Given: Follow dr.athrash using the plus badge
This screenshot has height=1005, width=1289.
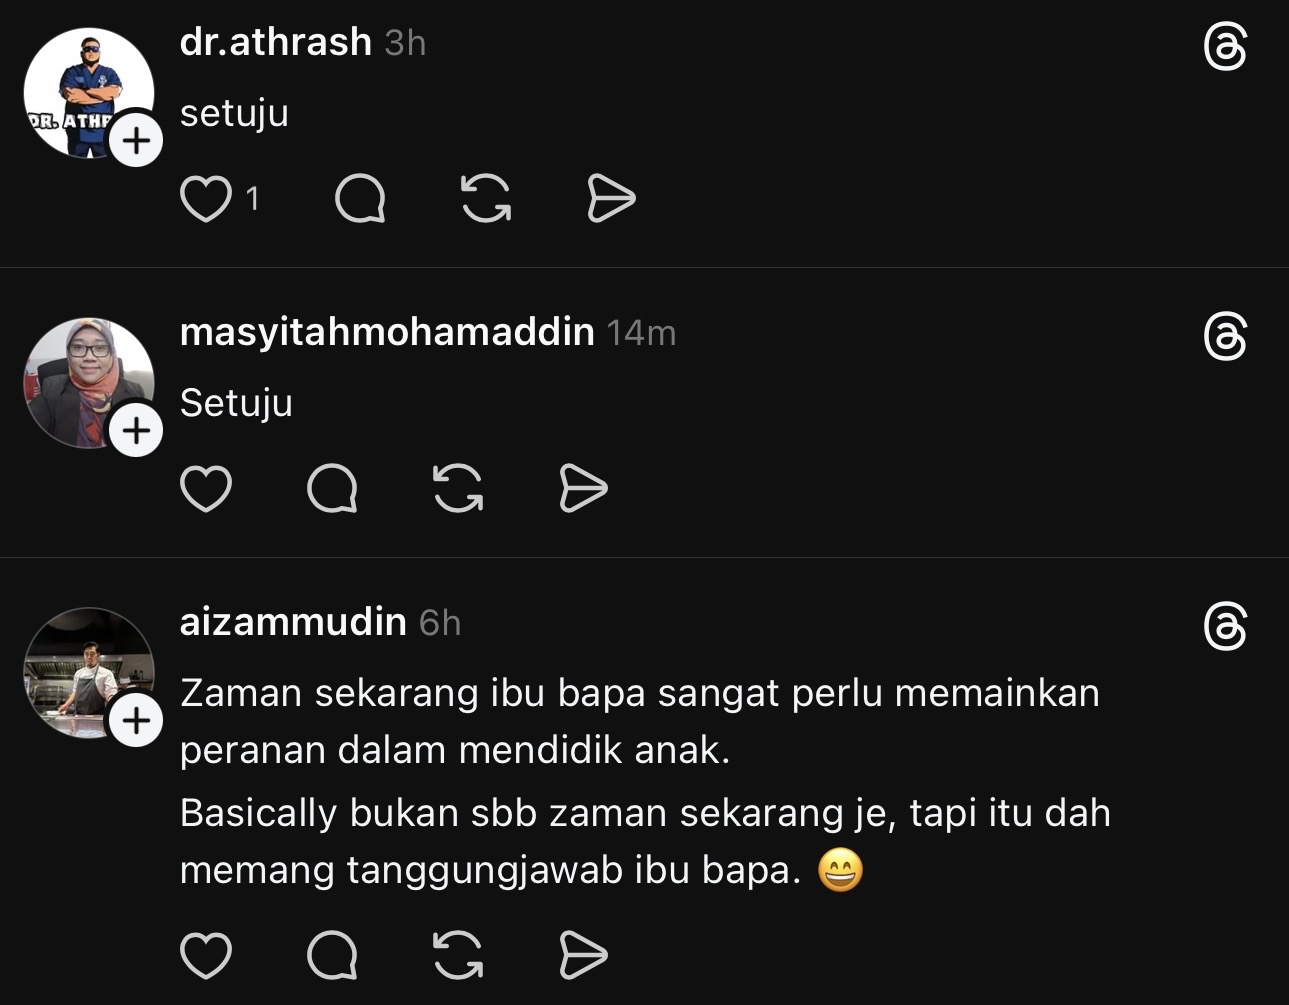Looking at the screenshot, I should click(x=136, y=140).
